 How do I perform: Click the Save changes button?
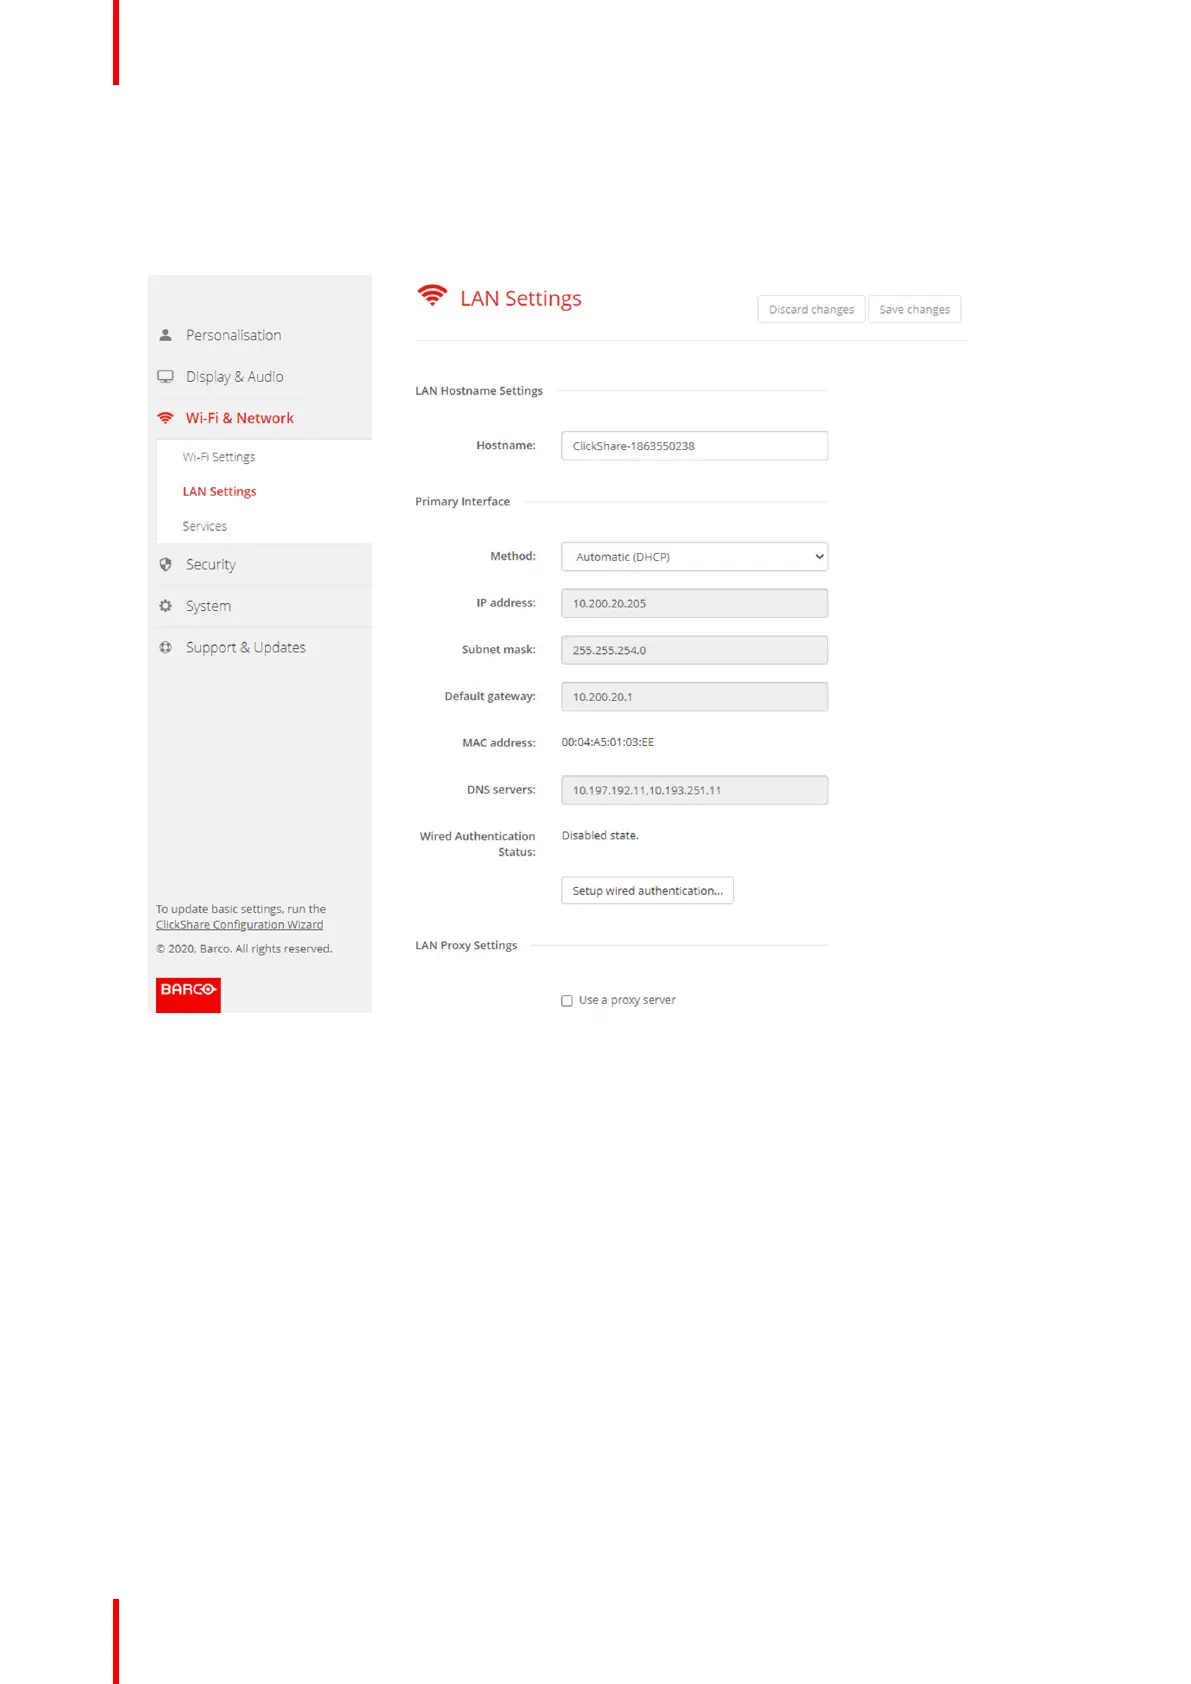click(914, 310)
